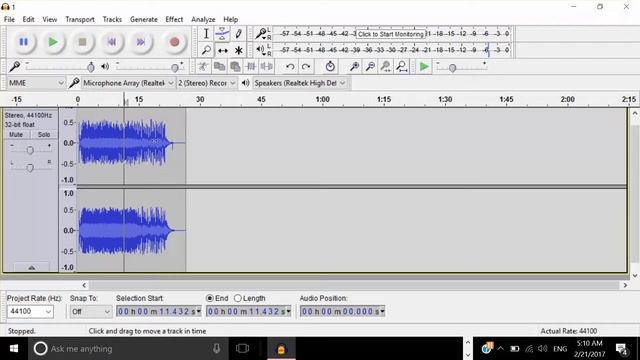The image size is (640, 360).
Task: Click the Copy icon in the edit toolbar
Action: [219, 66]
